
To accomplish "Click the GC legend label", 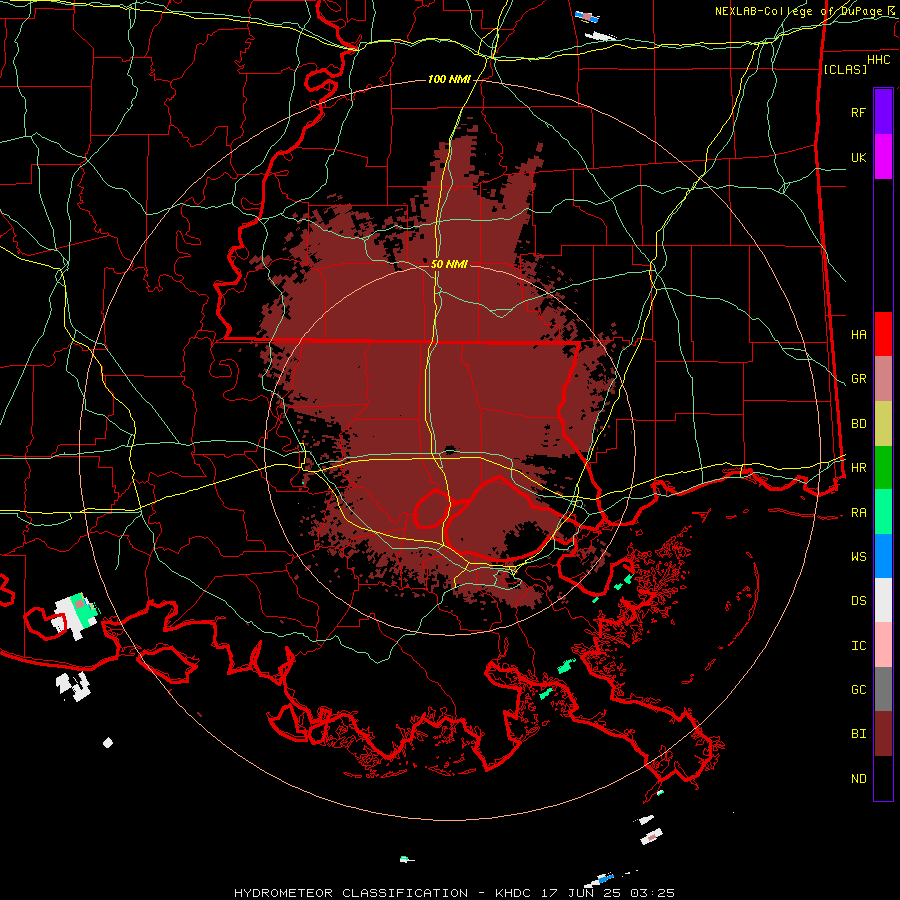I will click(x=858, y=690).
